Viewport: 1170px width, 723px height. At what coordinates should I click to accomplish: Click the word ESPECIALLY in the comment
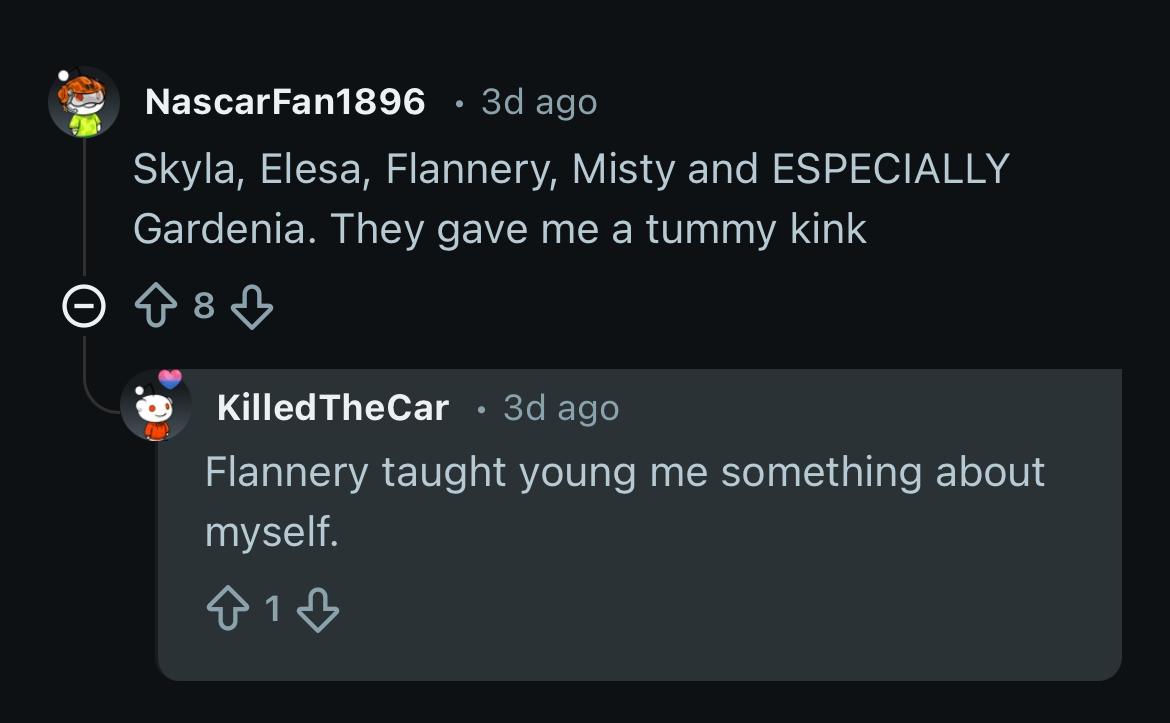[x=890, y=168]
